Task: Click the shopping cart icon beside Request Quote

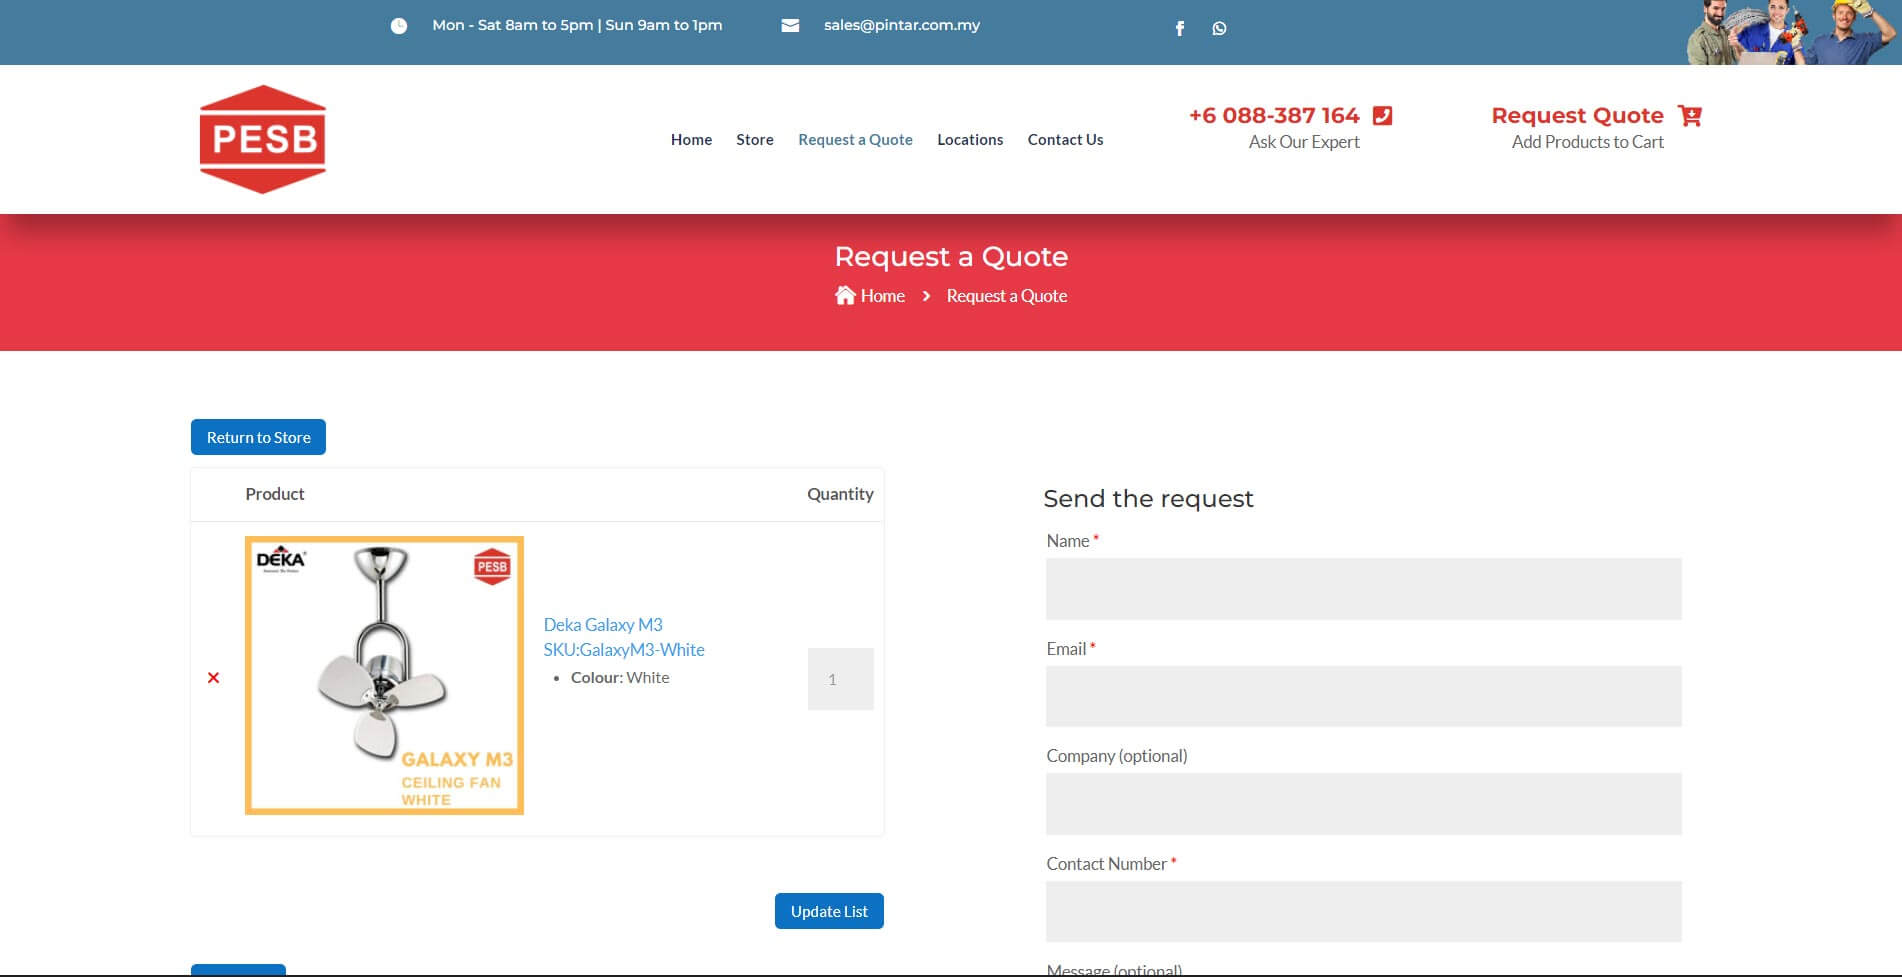Action: click(x=1690, y=115)
